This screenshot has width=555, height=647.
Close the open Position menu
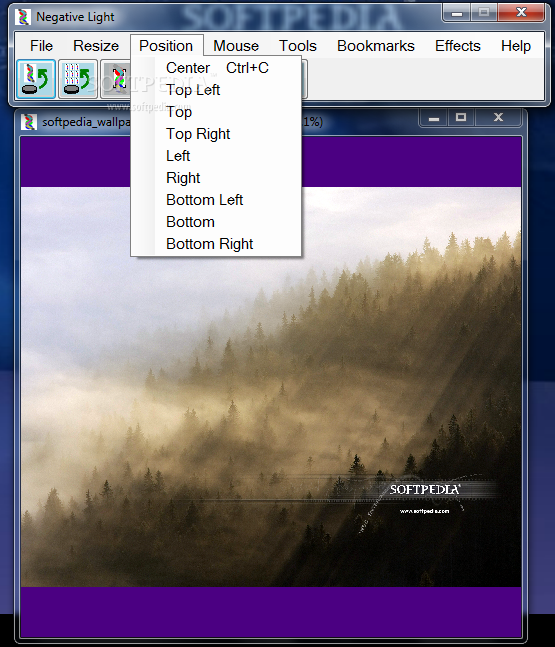[x=166, y=46]
